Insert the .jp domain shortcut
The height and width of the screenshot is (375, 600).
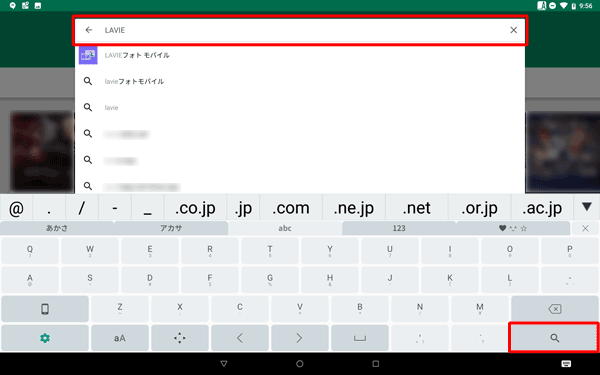[243, 208]
